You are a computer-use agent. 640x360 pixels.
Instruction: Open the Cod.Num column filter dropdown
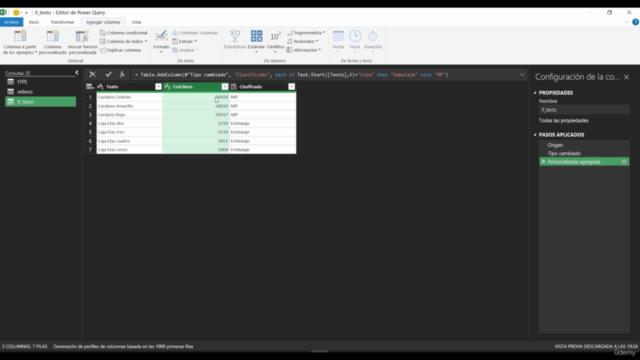click(x=224, y=87)
